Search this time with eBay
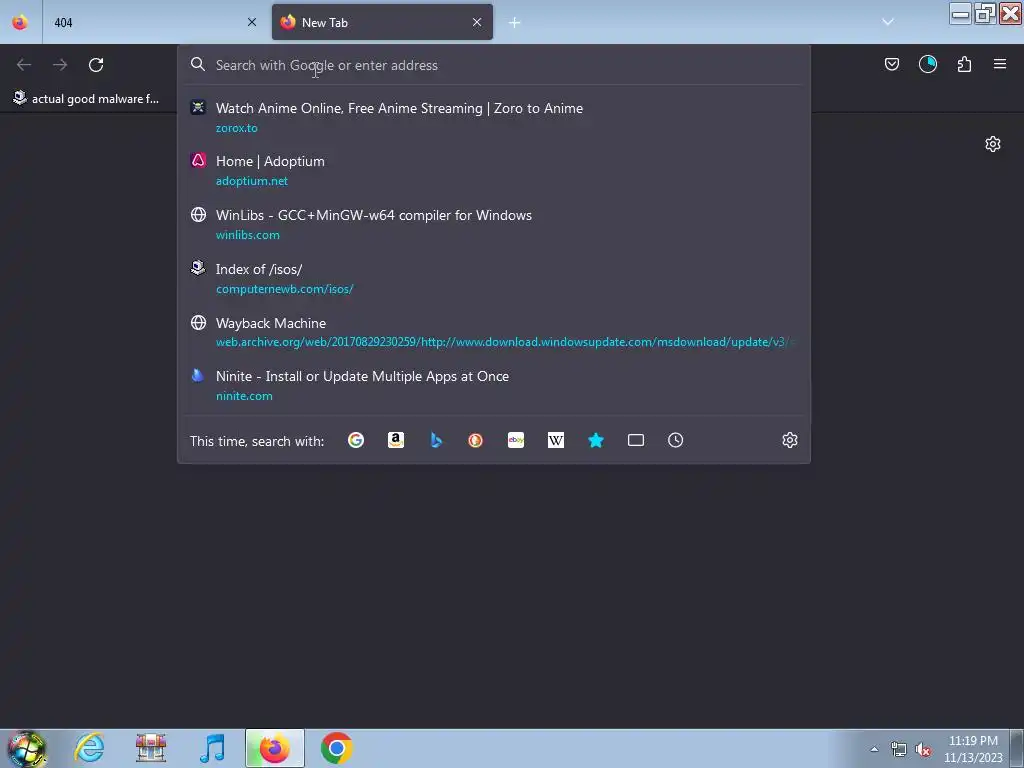 tap(516, 440)
